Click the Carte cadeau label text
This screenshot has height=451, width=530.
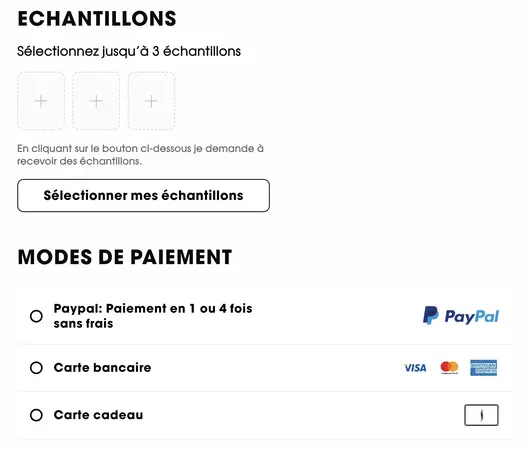[98, 415]
